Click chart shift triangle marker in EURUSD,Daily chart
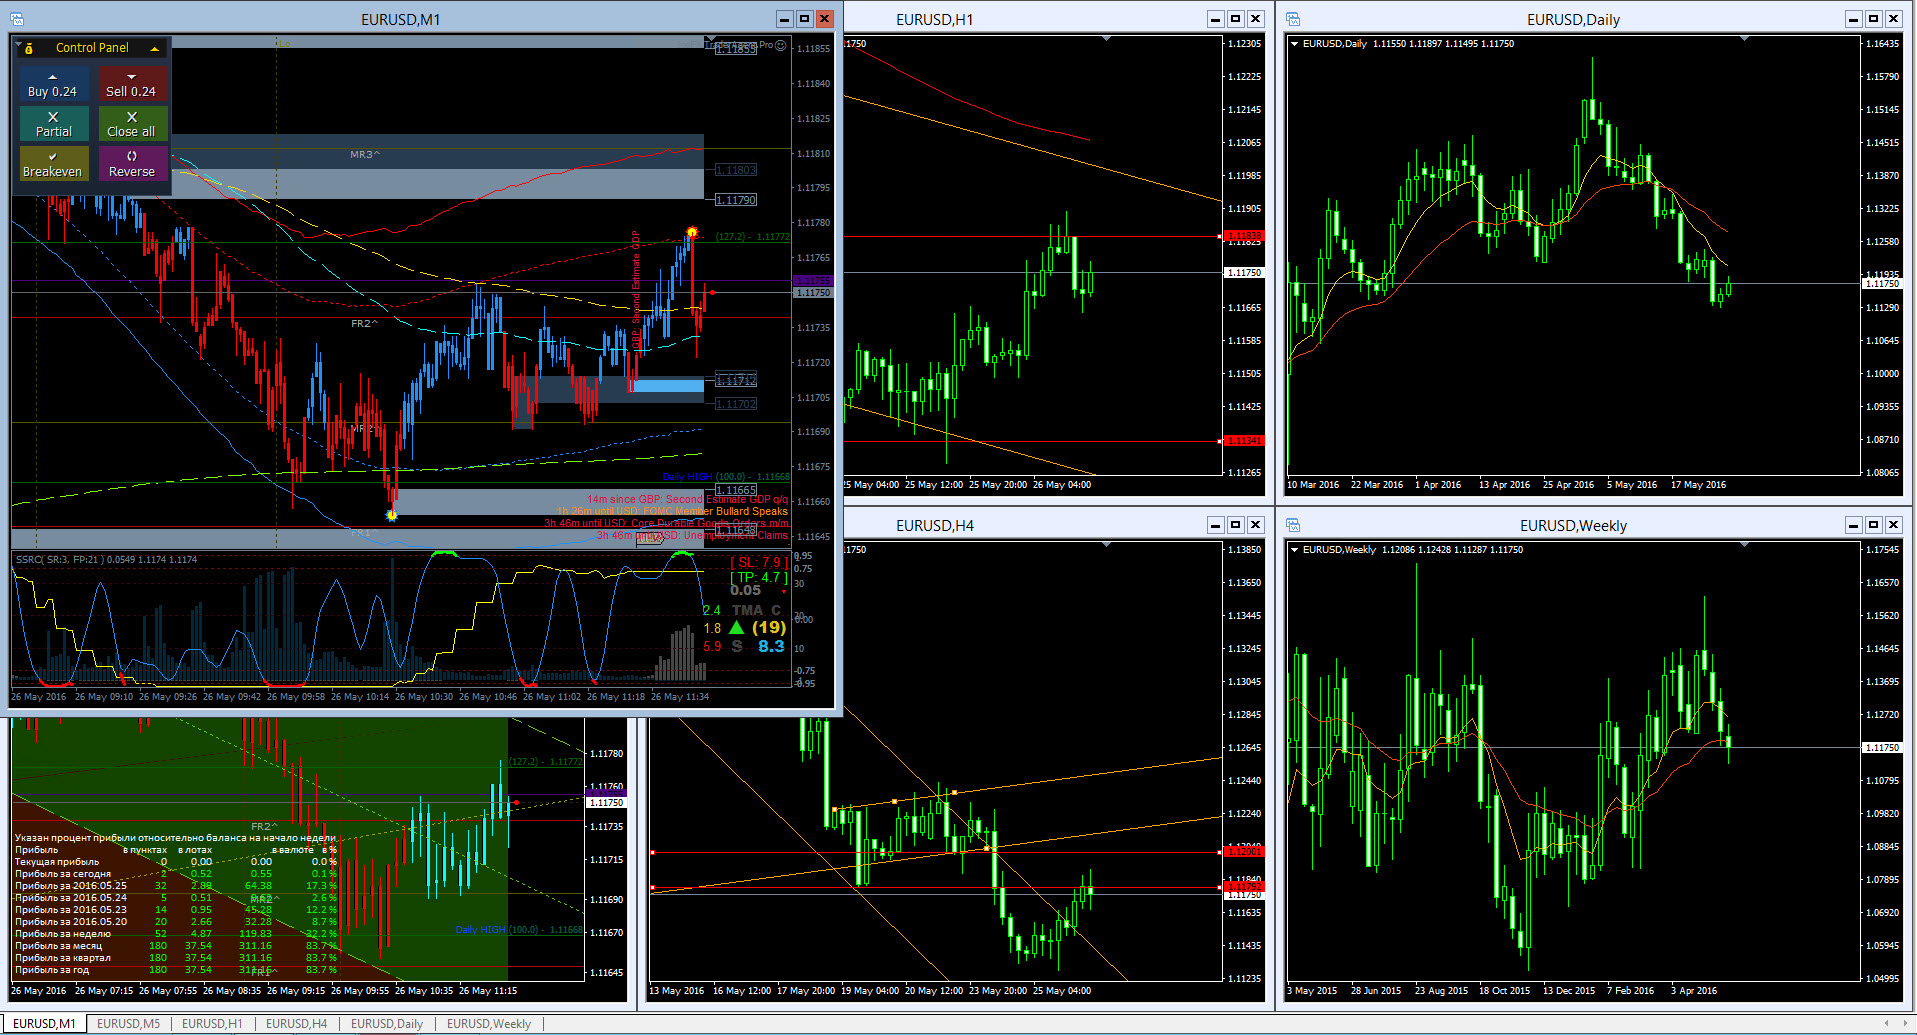The width and height of the screenshot is (1917, 1035). pyautogui.click(x=1744, y=38)
